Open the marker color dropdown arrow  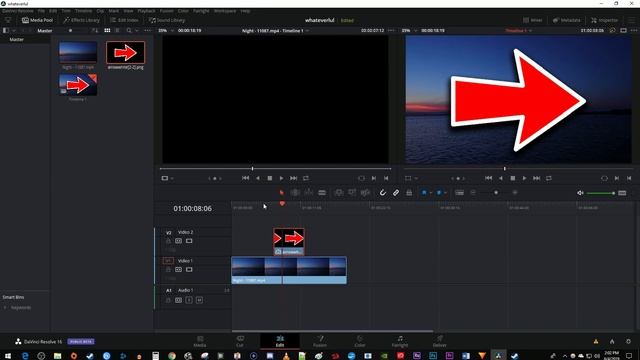[446, 193]
